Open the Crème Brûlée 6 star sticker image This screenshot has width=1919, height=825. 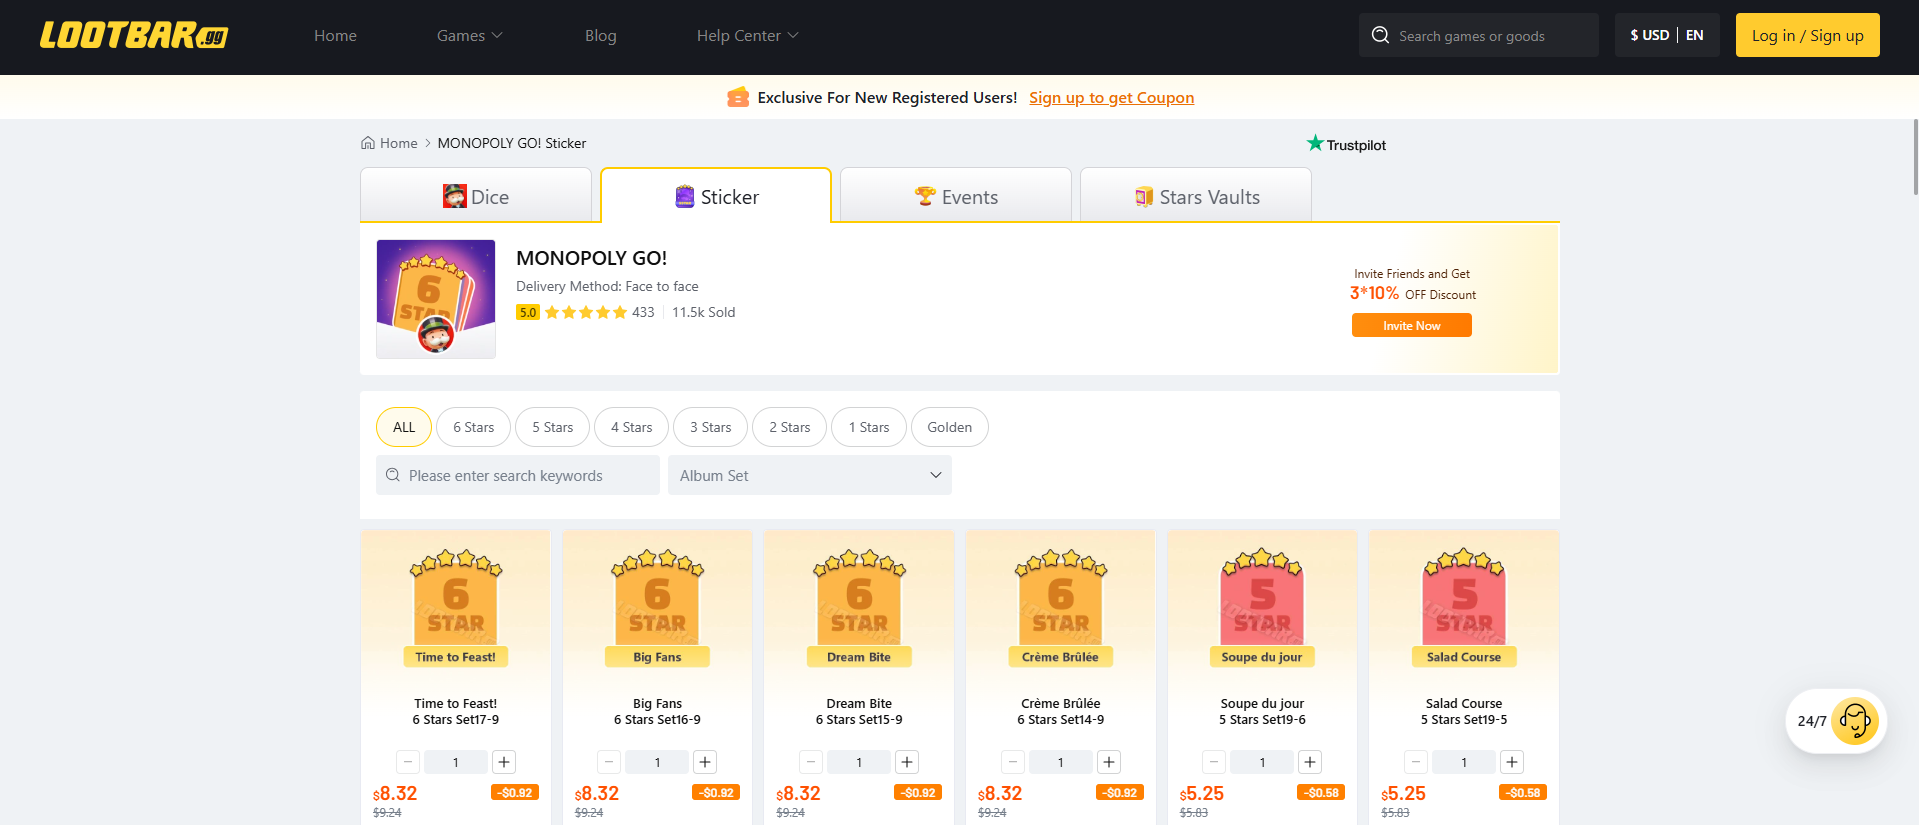[1060, 605]
